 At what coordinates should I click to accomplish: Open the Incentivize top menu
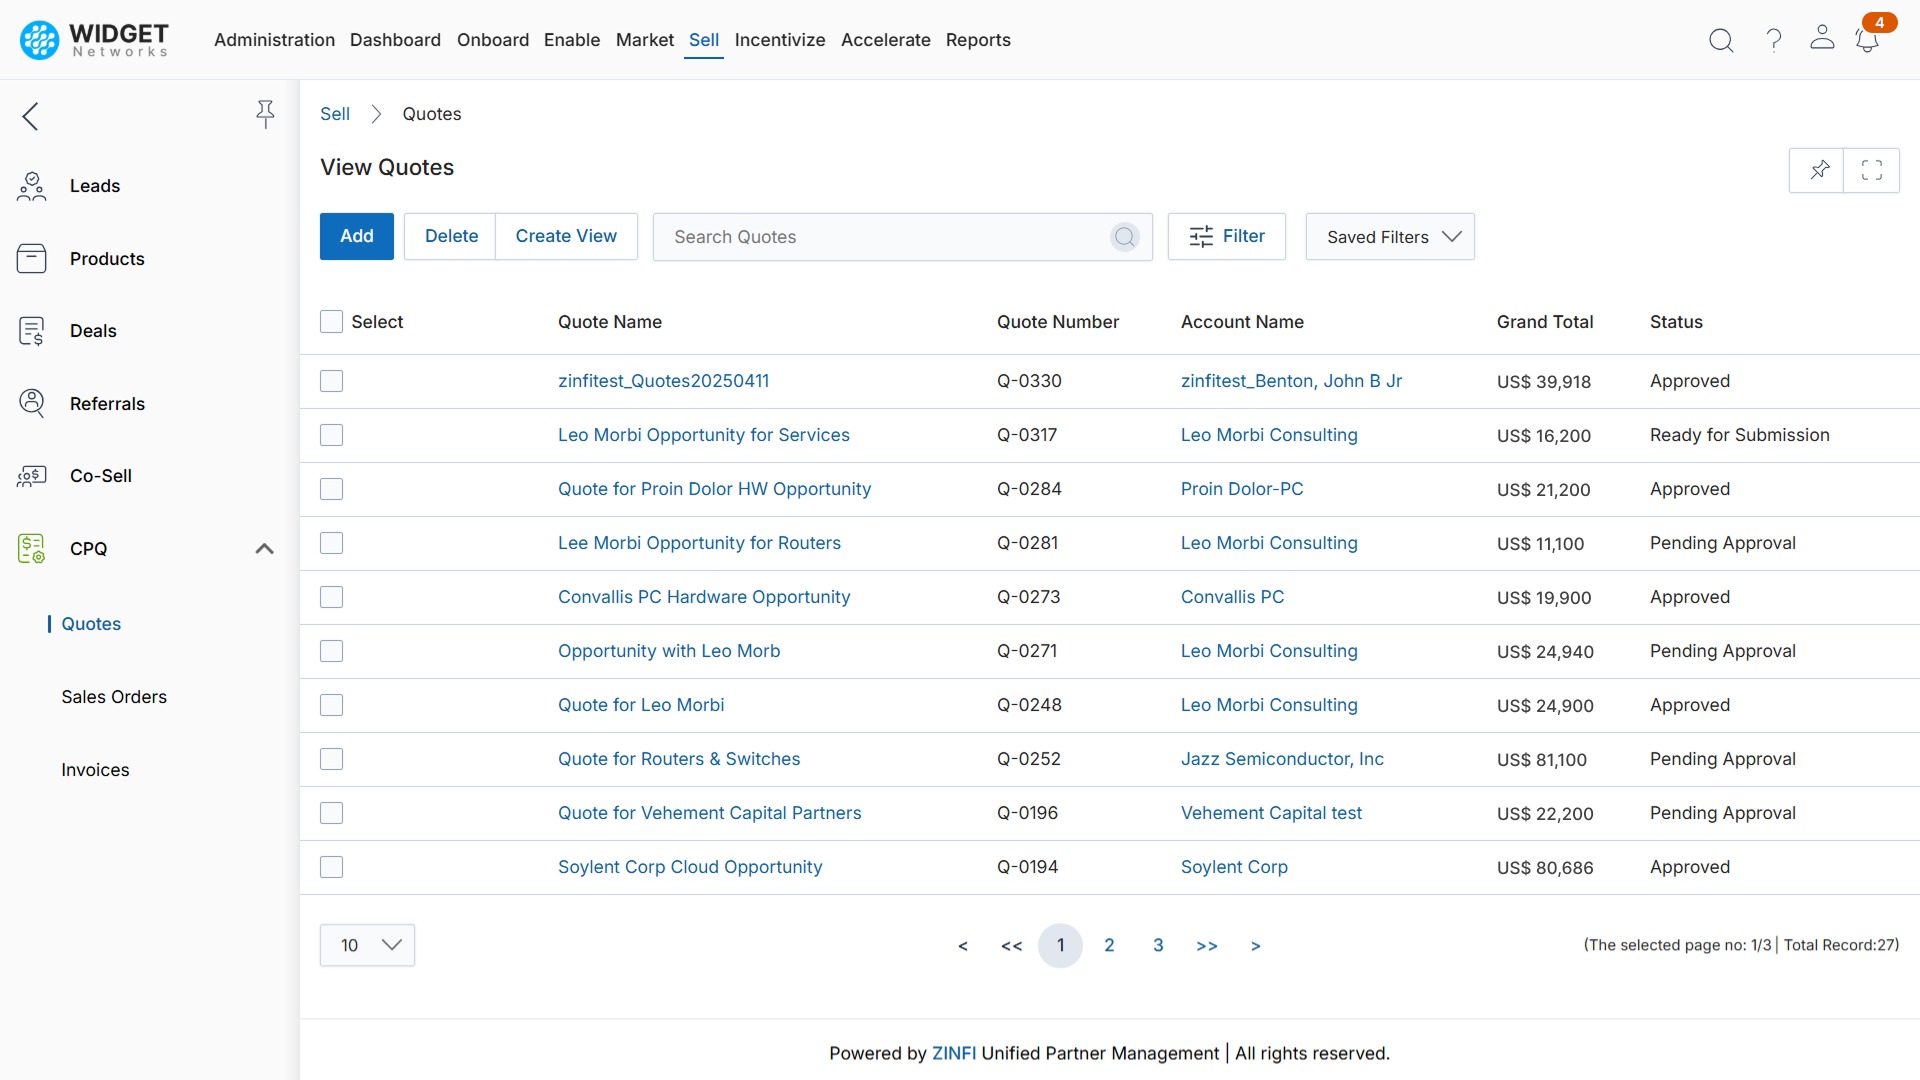(779, 40)
